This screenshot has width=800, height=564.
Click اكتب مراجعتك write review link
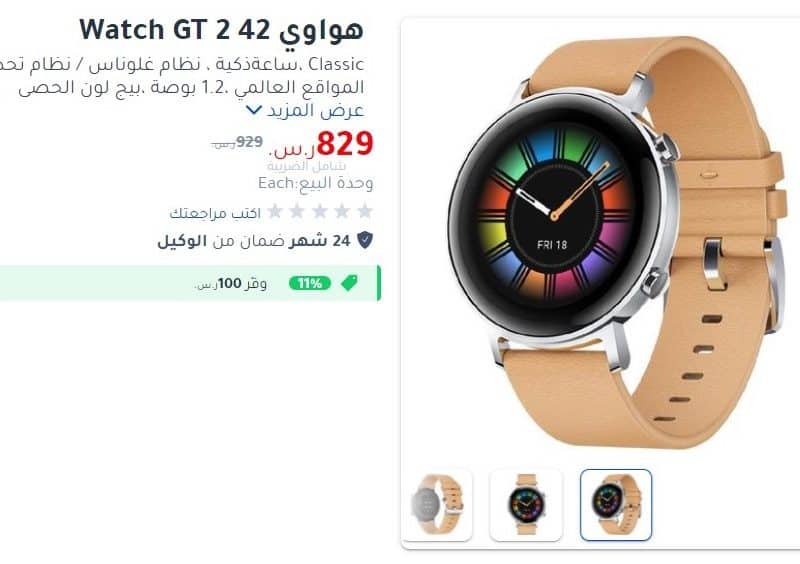[215, 213]
